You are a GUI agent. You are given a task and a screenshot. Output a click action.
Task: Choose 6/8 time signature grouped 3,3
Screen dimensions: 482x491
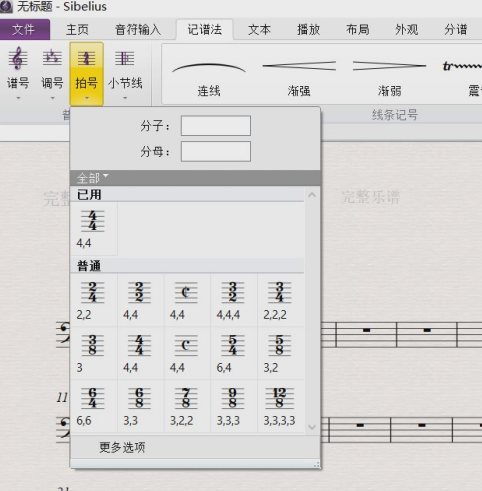click(140, 406)
